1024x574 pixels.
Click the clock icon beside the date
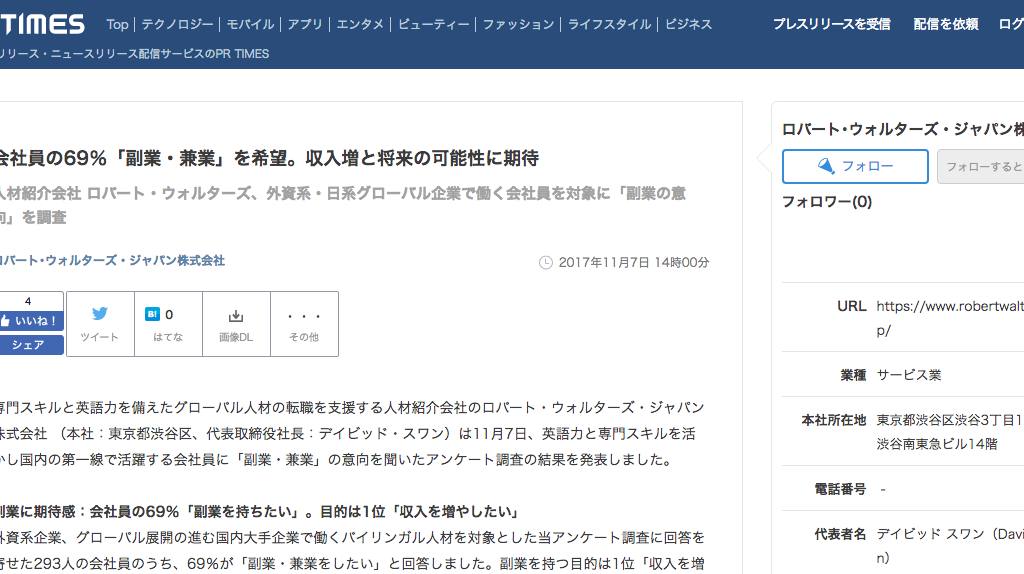pos(545,263)
